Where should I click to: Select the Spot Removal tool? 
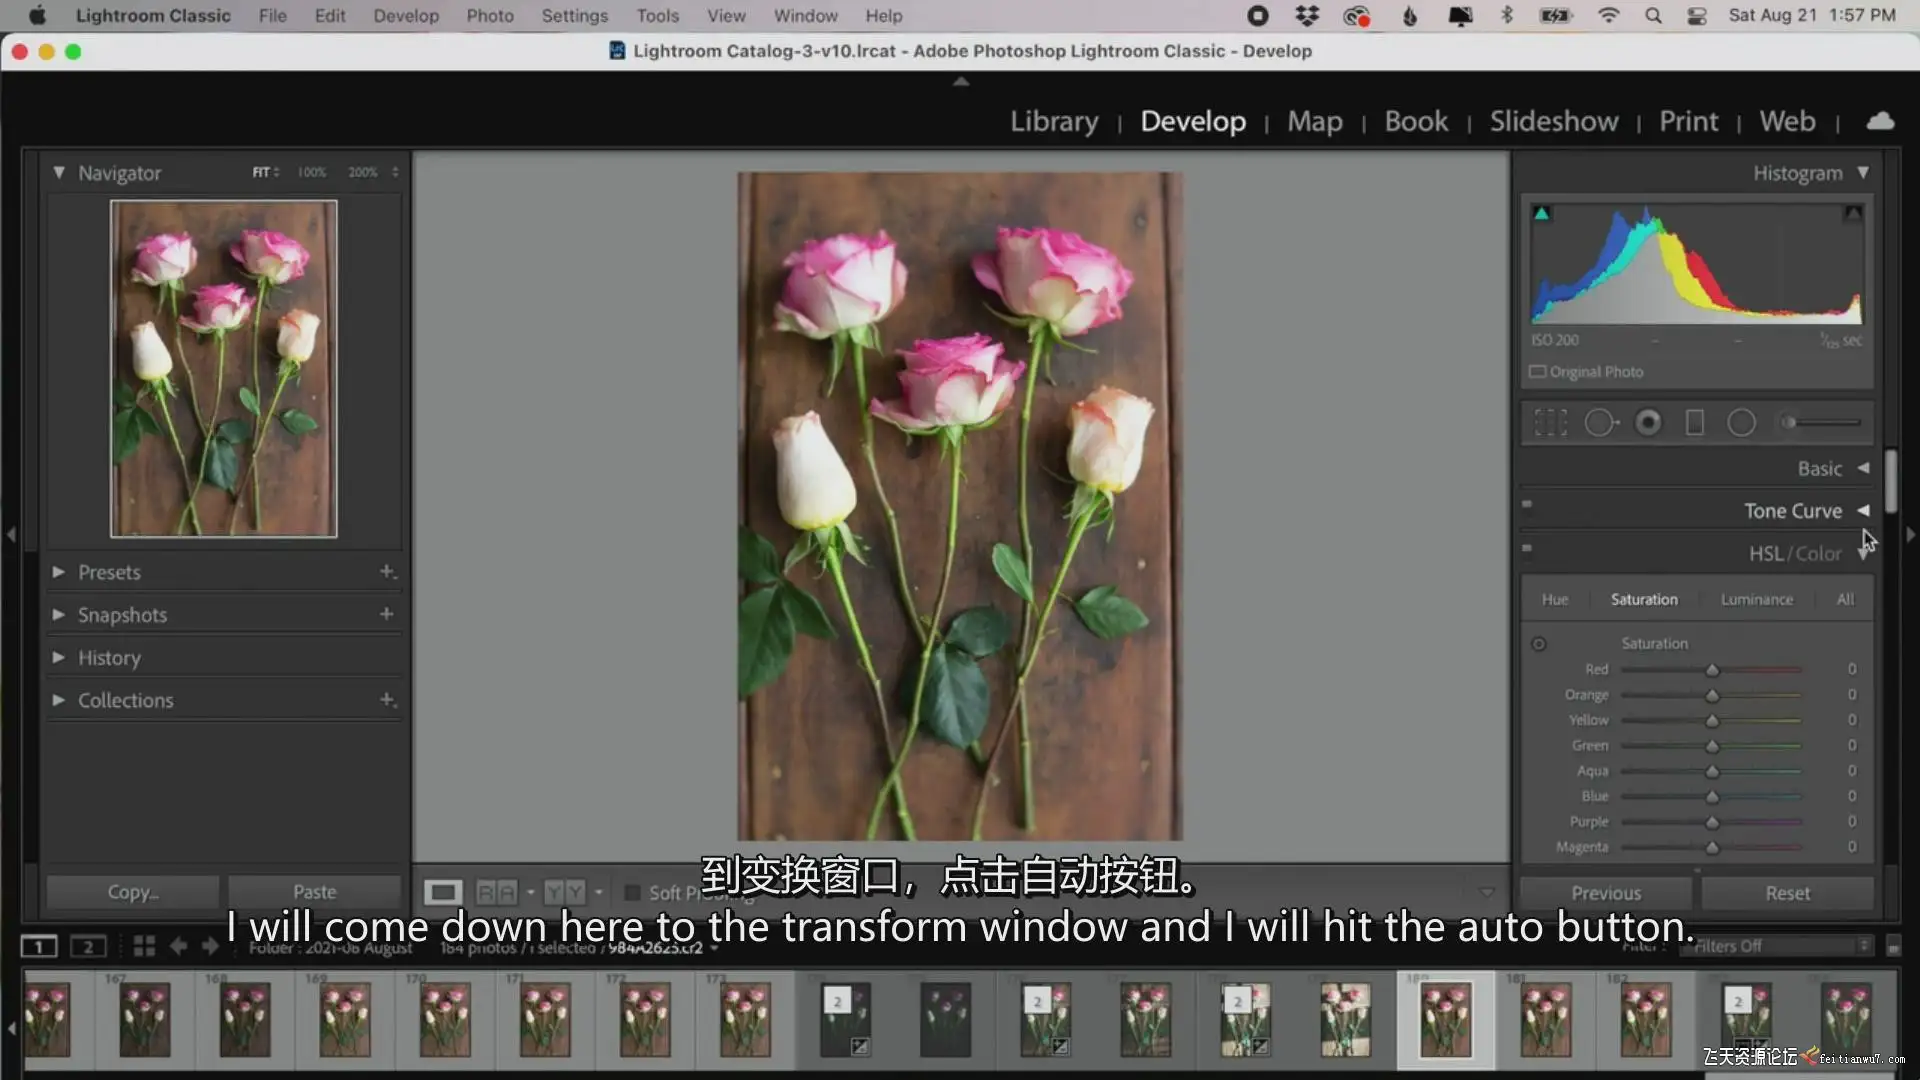[x=1600, y=423]
